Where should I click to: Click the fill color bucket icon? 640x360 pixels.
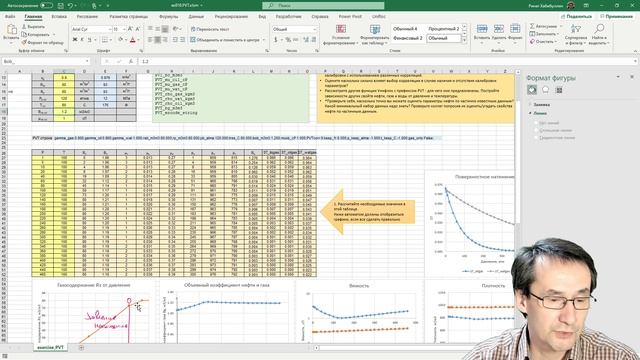click(x=120, y=40)
